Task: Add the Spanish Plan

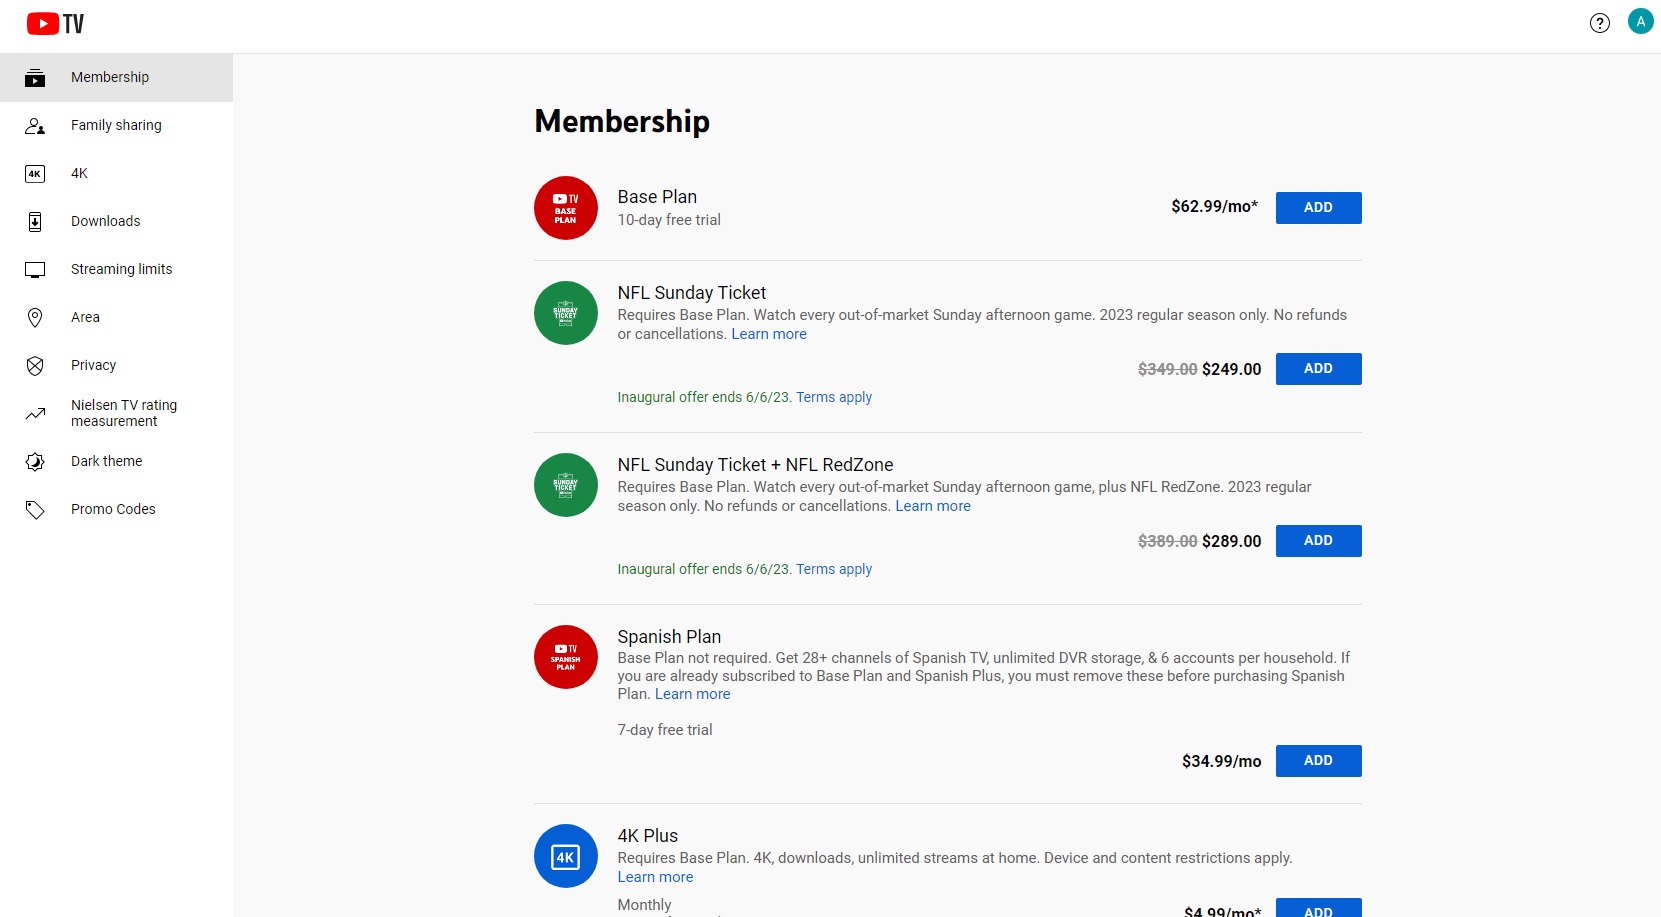Action: click(x=1318, y=761)
